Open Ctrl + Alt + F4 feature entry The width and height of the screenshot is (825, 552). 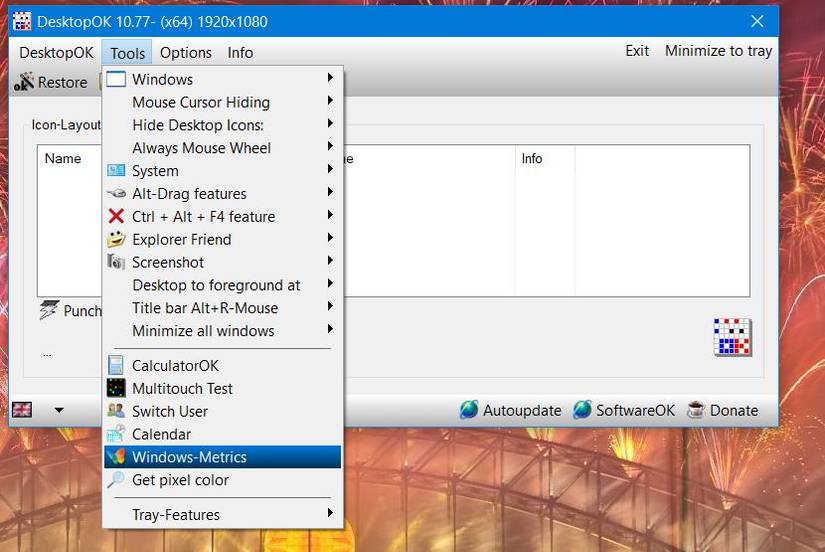tap(223, 216)
